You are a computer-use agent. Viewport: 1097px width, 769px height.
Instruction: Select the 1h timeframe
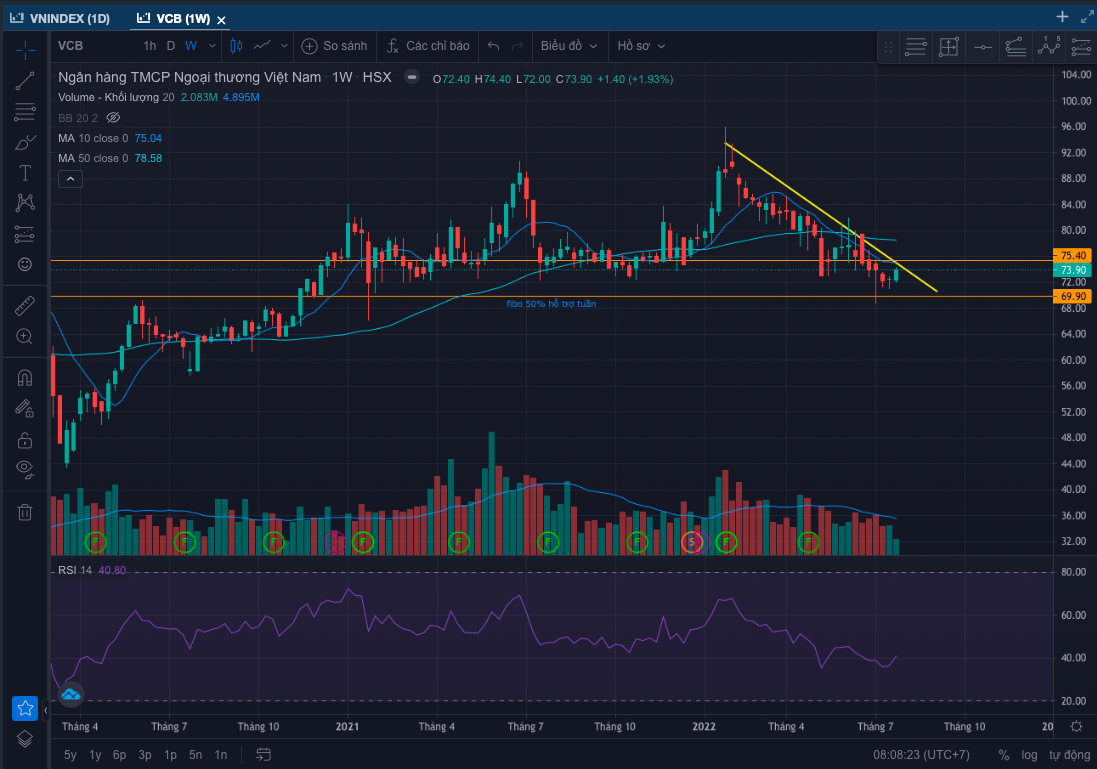[150, 46]
